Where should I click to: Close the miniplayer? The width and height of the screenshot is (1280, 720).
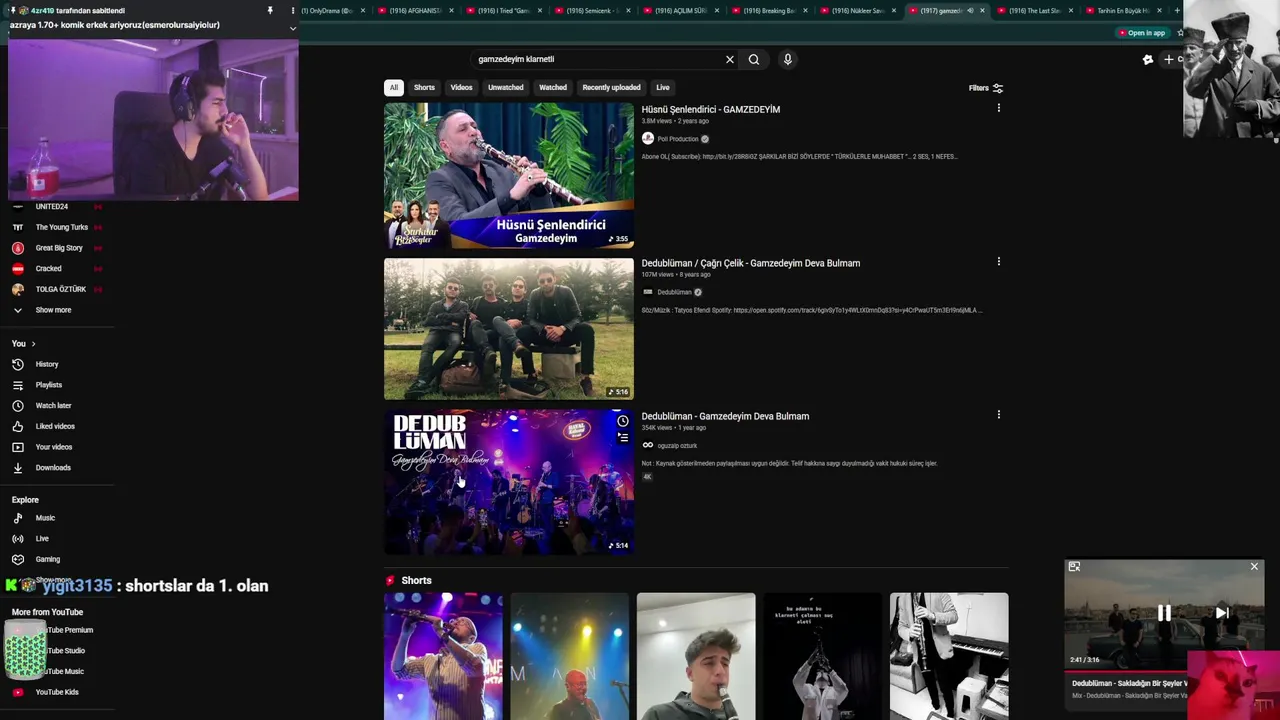[1254, 567]
